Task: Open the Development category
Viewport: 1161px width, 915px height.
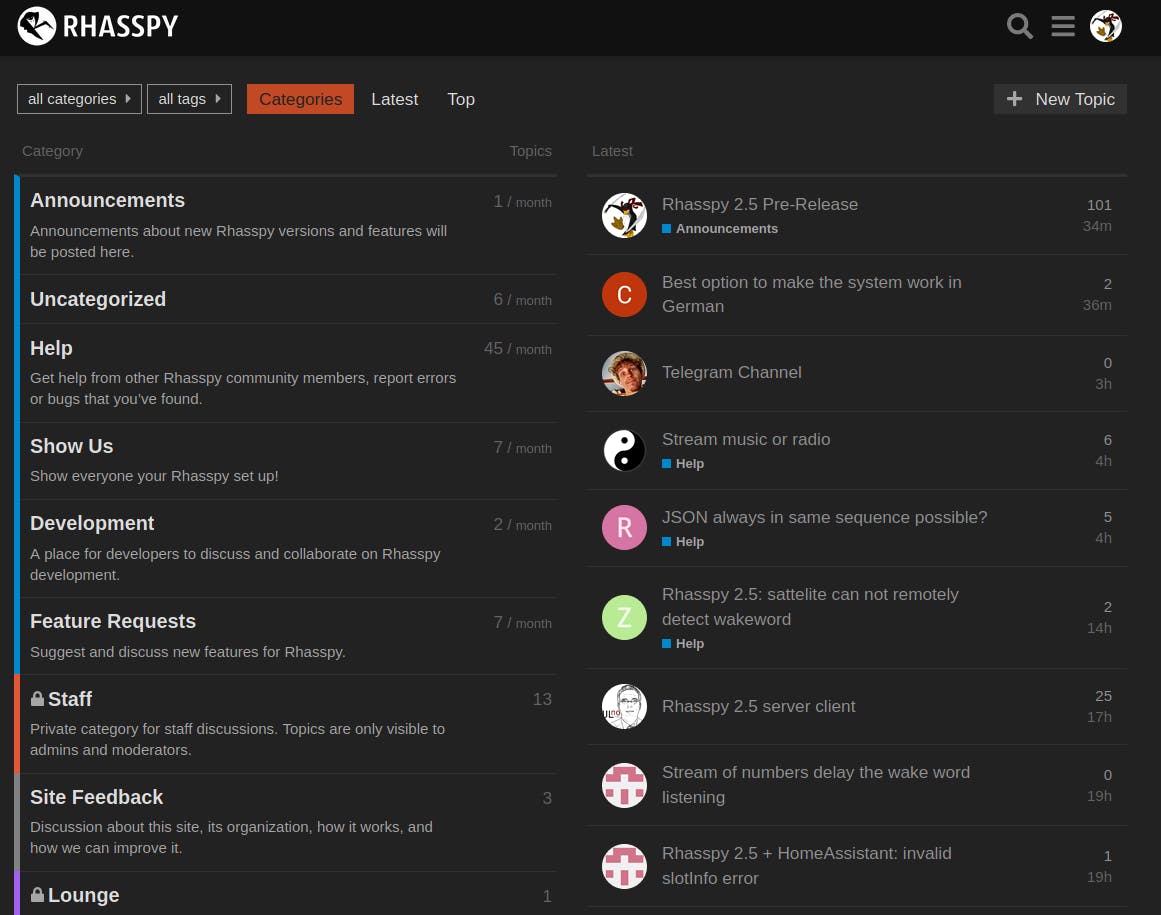Action: (92, 523)
